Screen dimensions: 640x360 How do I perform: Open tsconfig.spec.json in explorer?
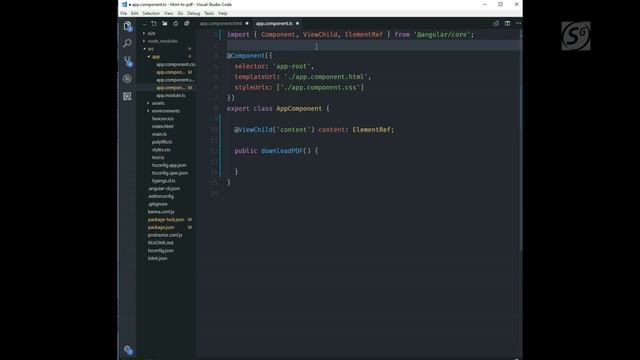coord(170,173)
